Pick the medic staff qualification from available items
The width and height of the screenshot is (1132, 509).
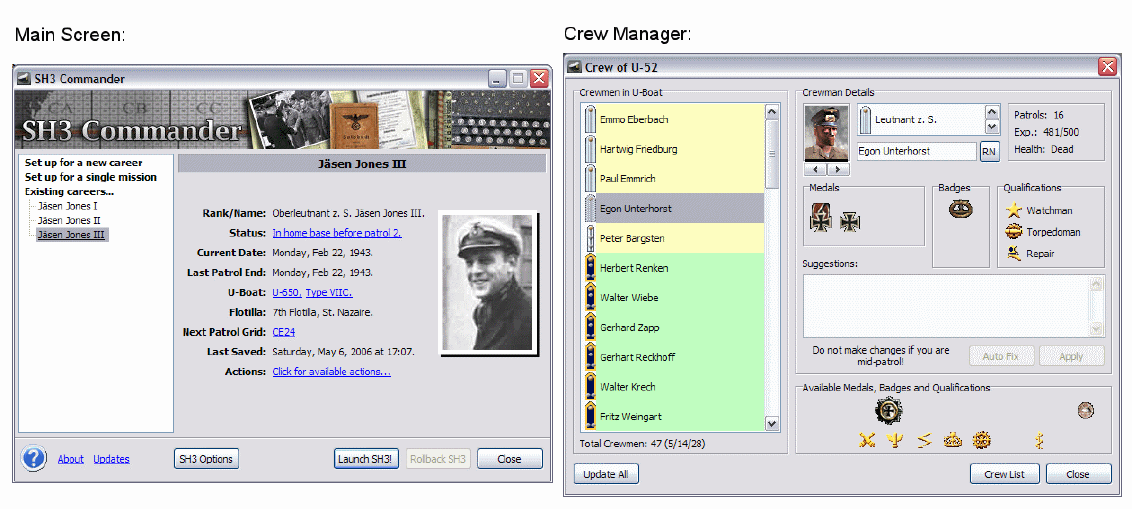pyautogui.click(x=1040, y=440)
